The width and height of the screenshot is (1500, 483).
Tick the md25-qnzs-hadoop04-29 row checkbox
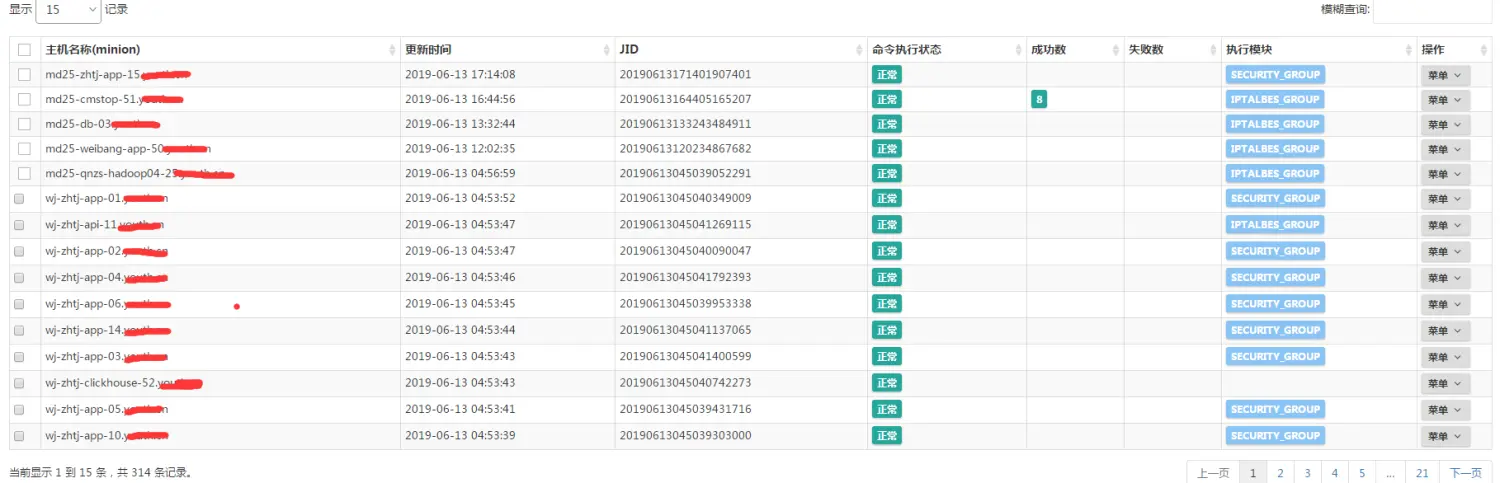[x=24, y=173]
